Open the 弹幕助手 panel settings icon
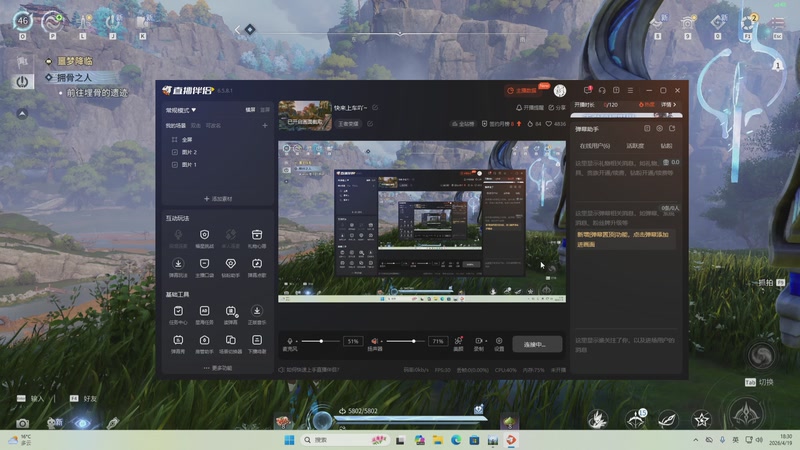 (x=659, y=129)
